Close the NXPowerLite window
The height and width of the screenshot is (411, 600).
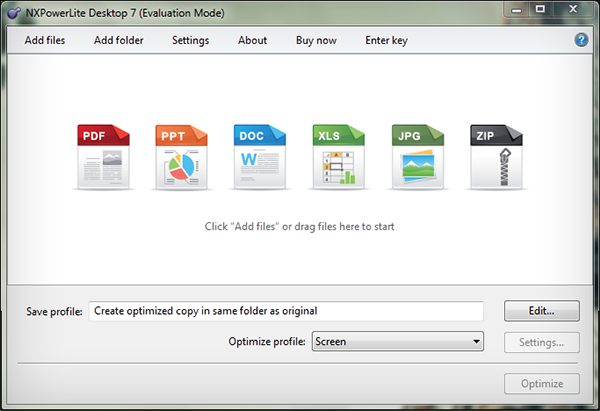573,9
